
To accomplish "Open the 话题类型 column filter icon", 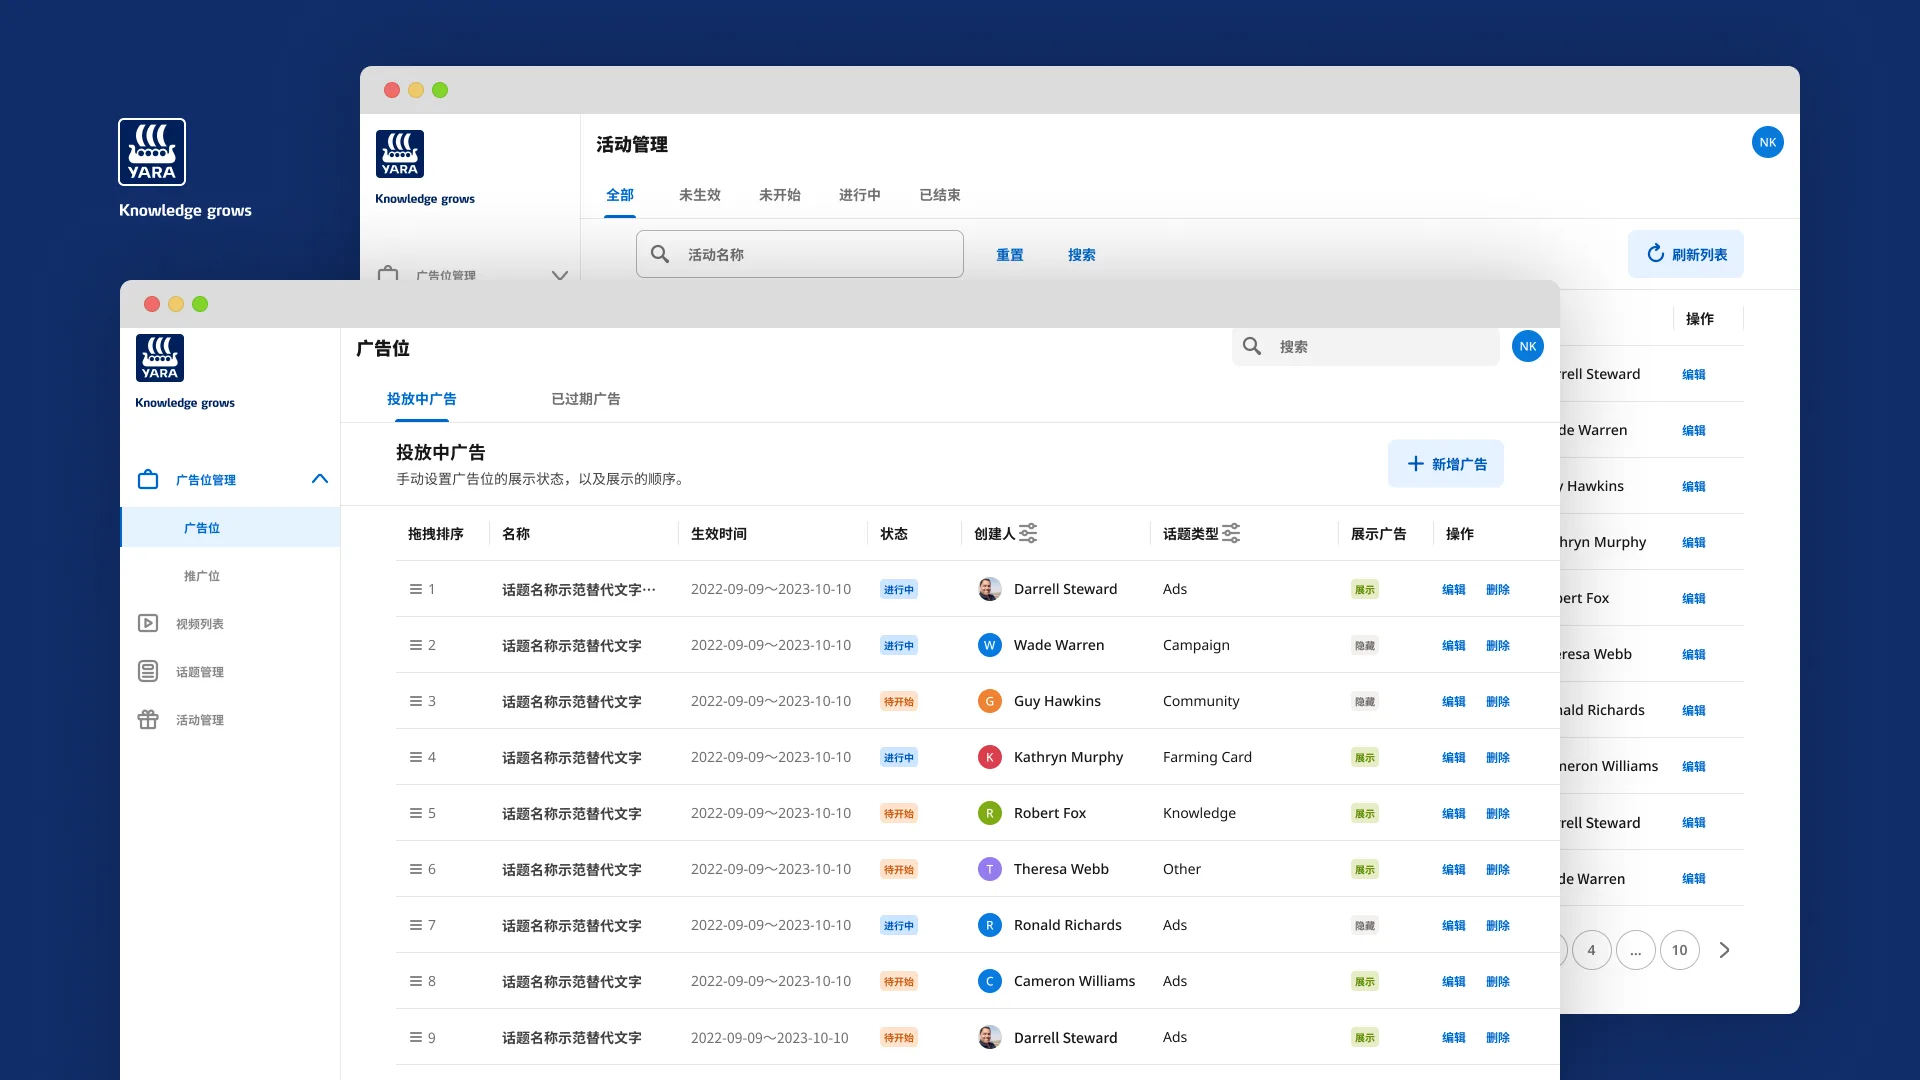I will coord(1231,533).
